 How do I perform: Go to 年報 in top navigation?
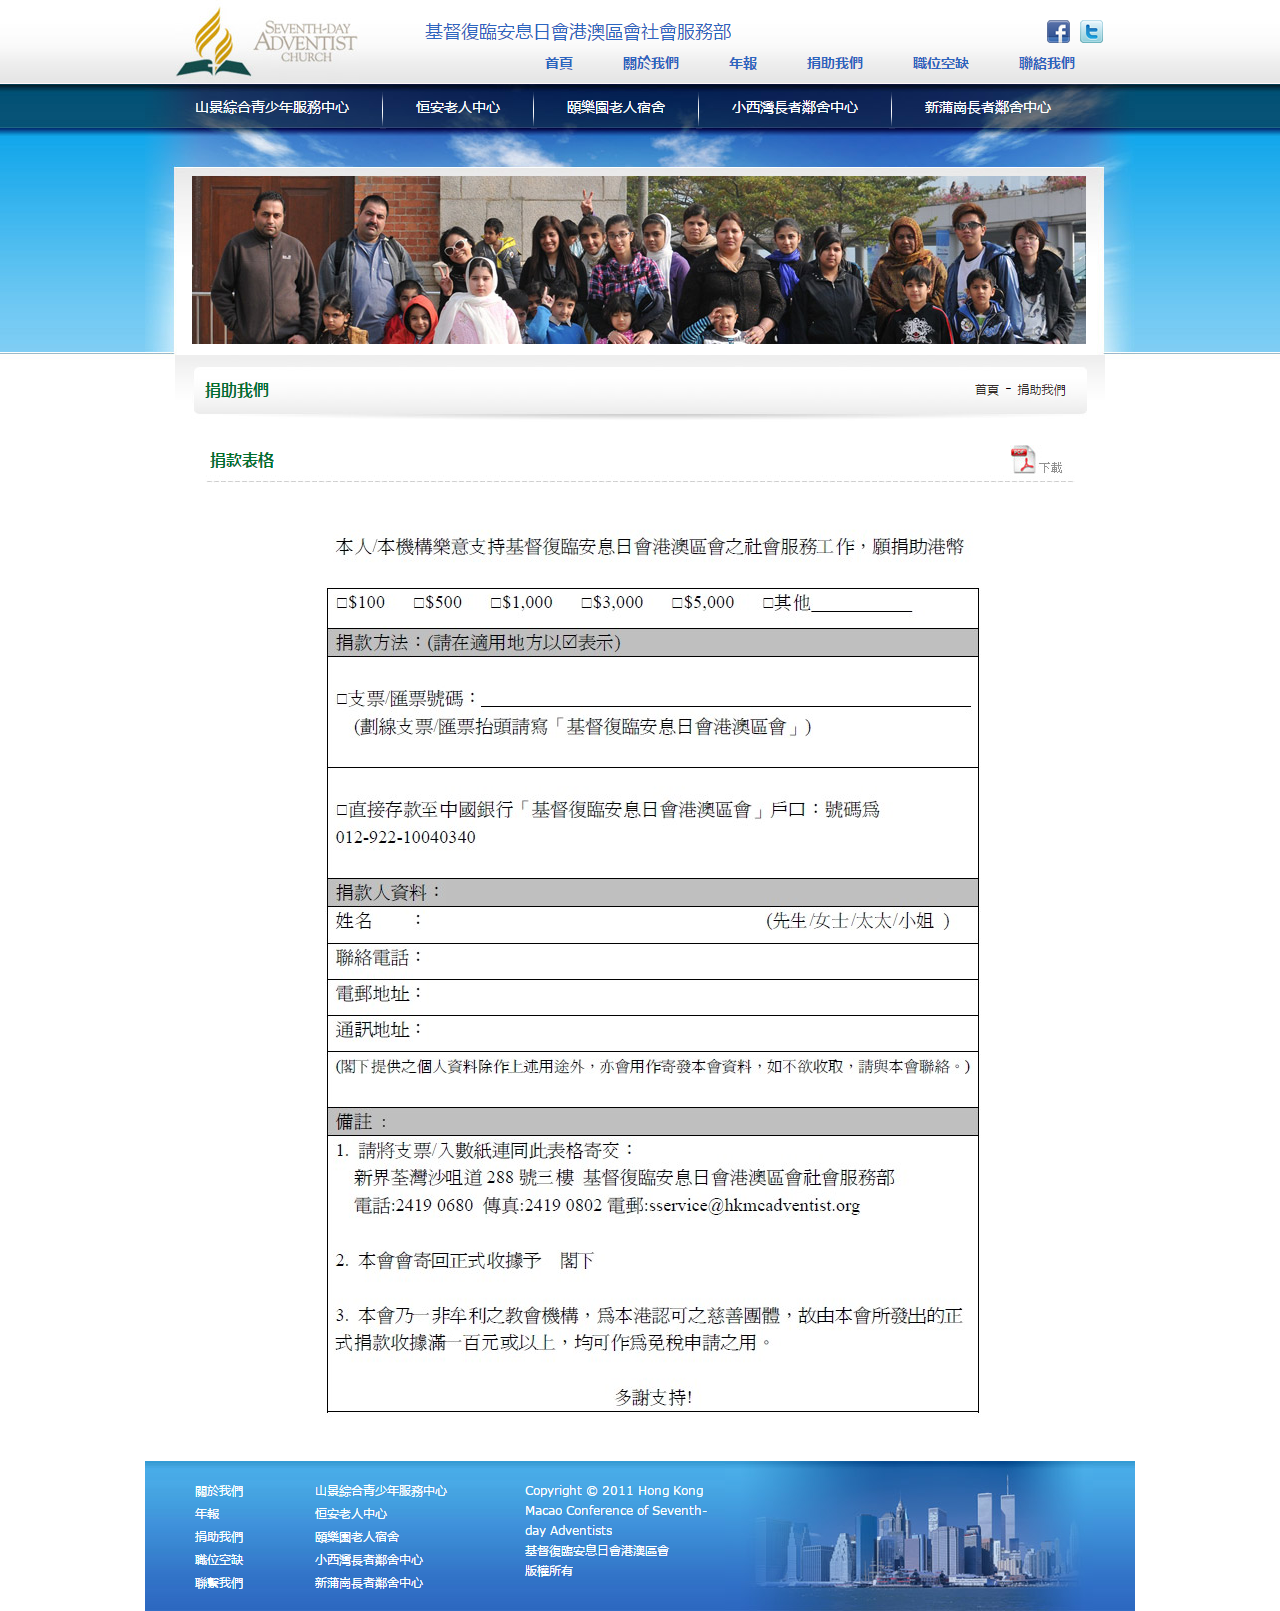click(x=743, y=63)
